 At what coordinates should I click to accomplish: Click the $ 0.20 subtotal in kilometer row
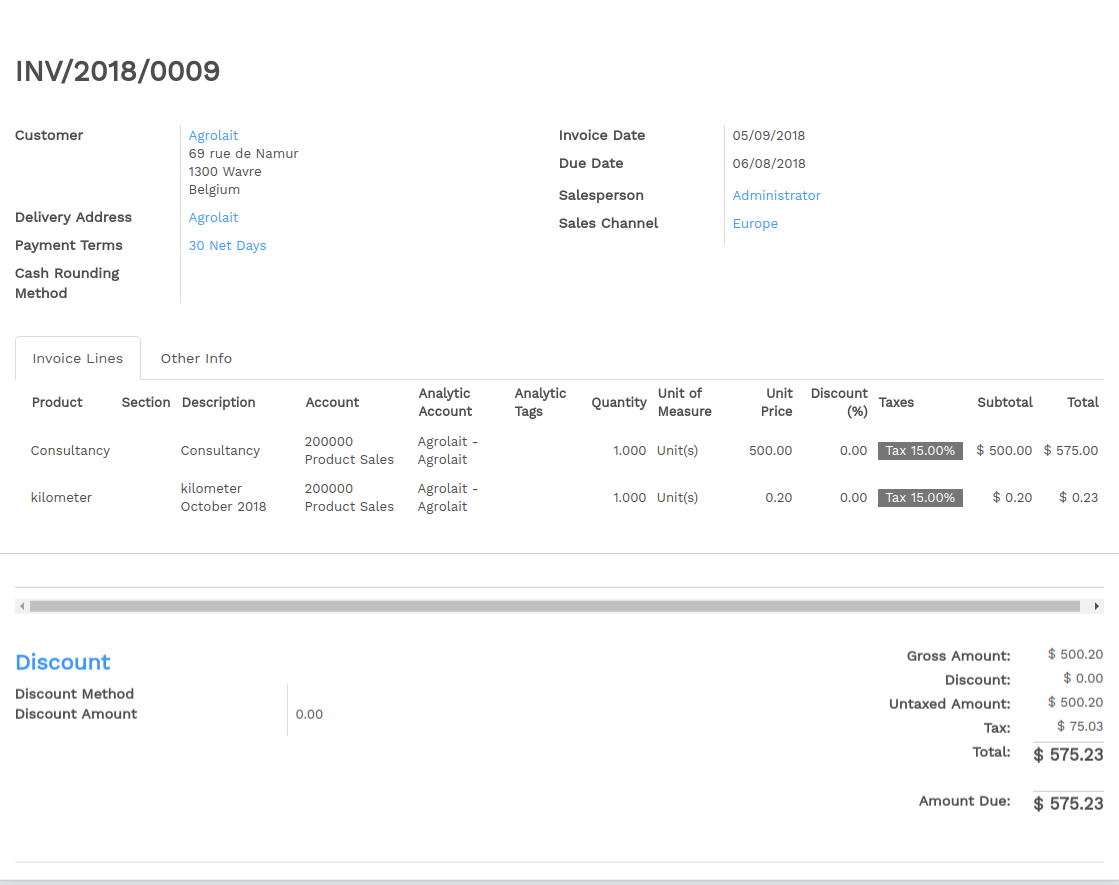click(x=1012, y=498)
